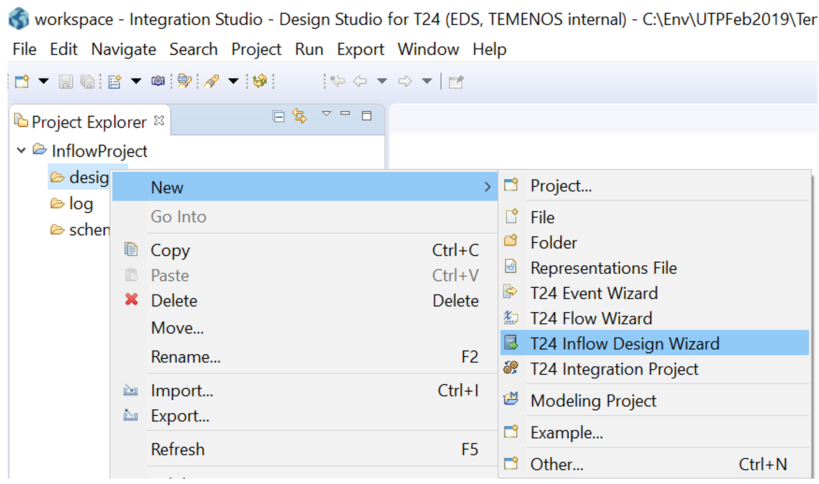Select T24 Inflow Design Wizard
Viewport: 819px width, 484px height.
(x=624, y=343)
